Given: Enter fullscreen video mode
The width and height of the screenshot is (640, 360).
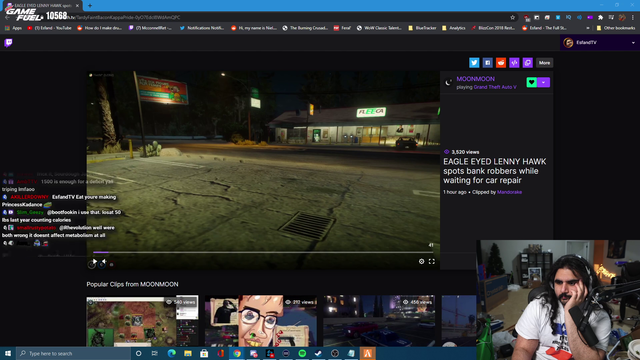Looking at the screenshot, I should coord(432,261).
